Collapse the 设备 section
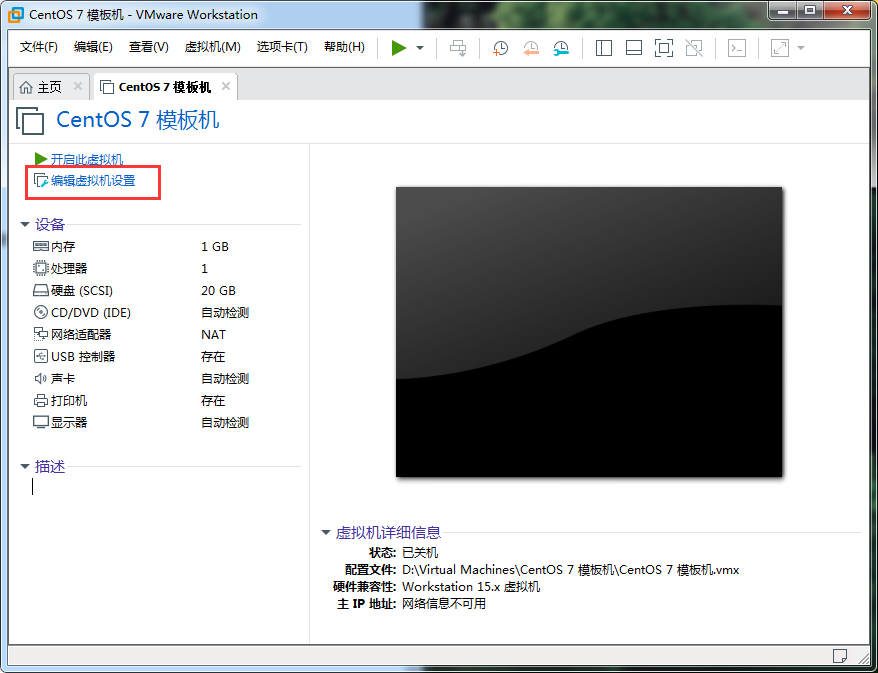The image size is (878, 673). (x=25, y=225)
